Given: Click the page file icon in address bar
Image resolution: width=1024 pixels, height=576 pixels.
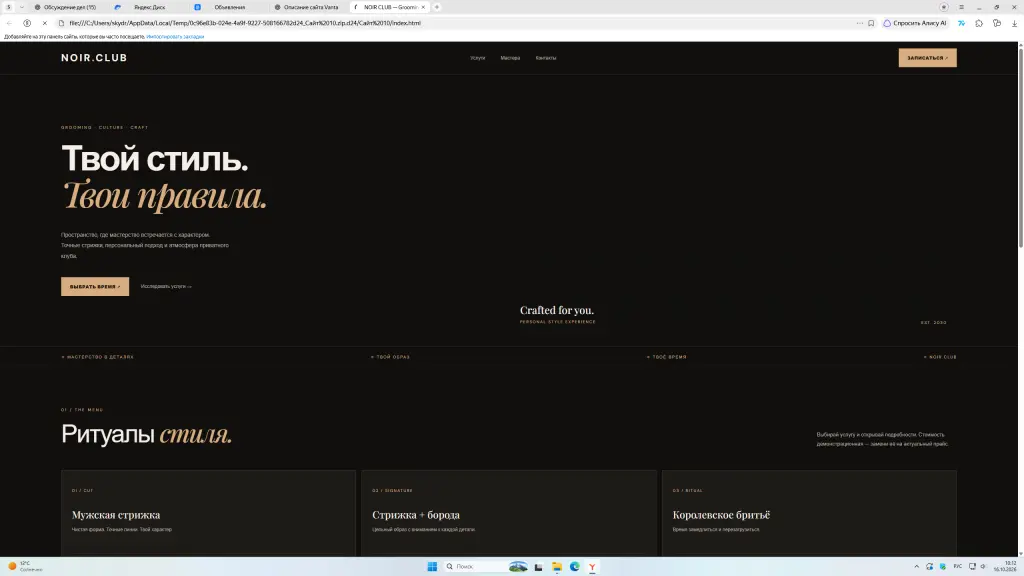Looking at the screenshot, I should 61,23.
